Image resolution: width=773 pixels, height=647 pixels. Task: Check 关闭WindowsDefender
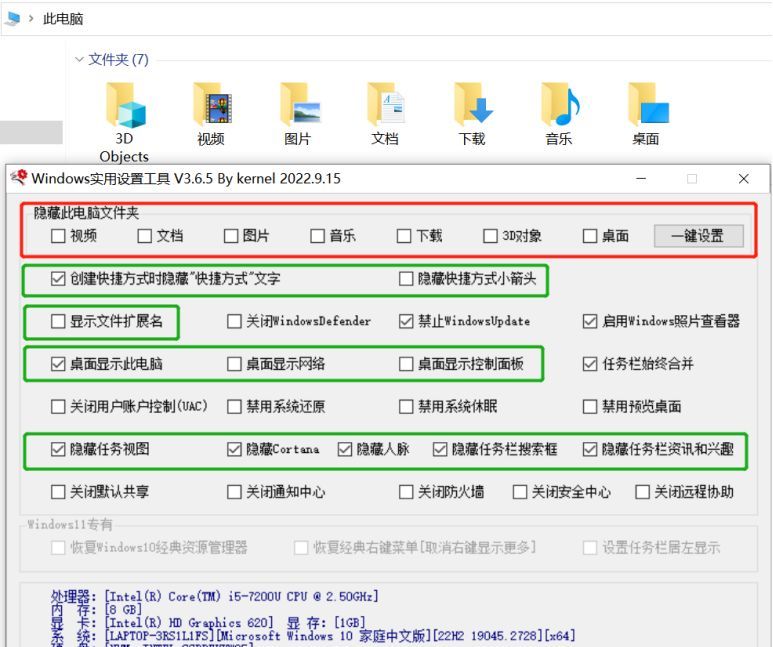pos(234,322)
